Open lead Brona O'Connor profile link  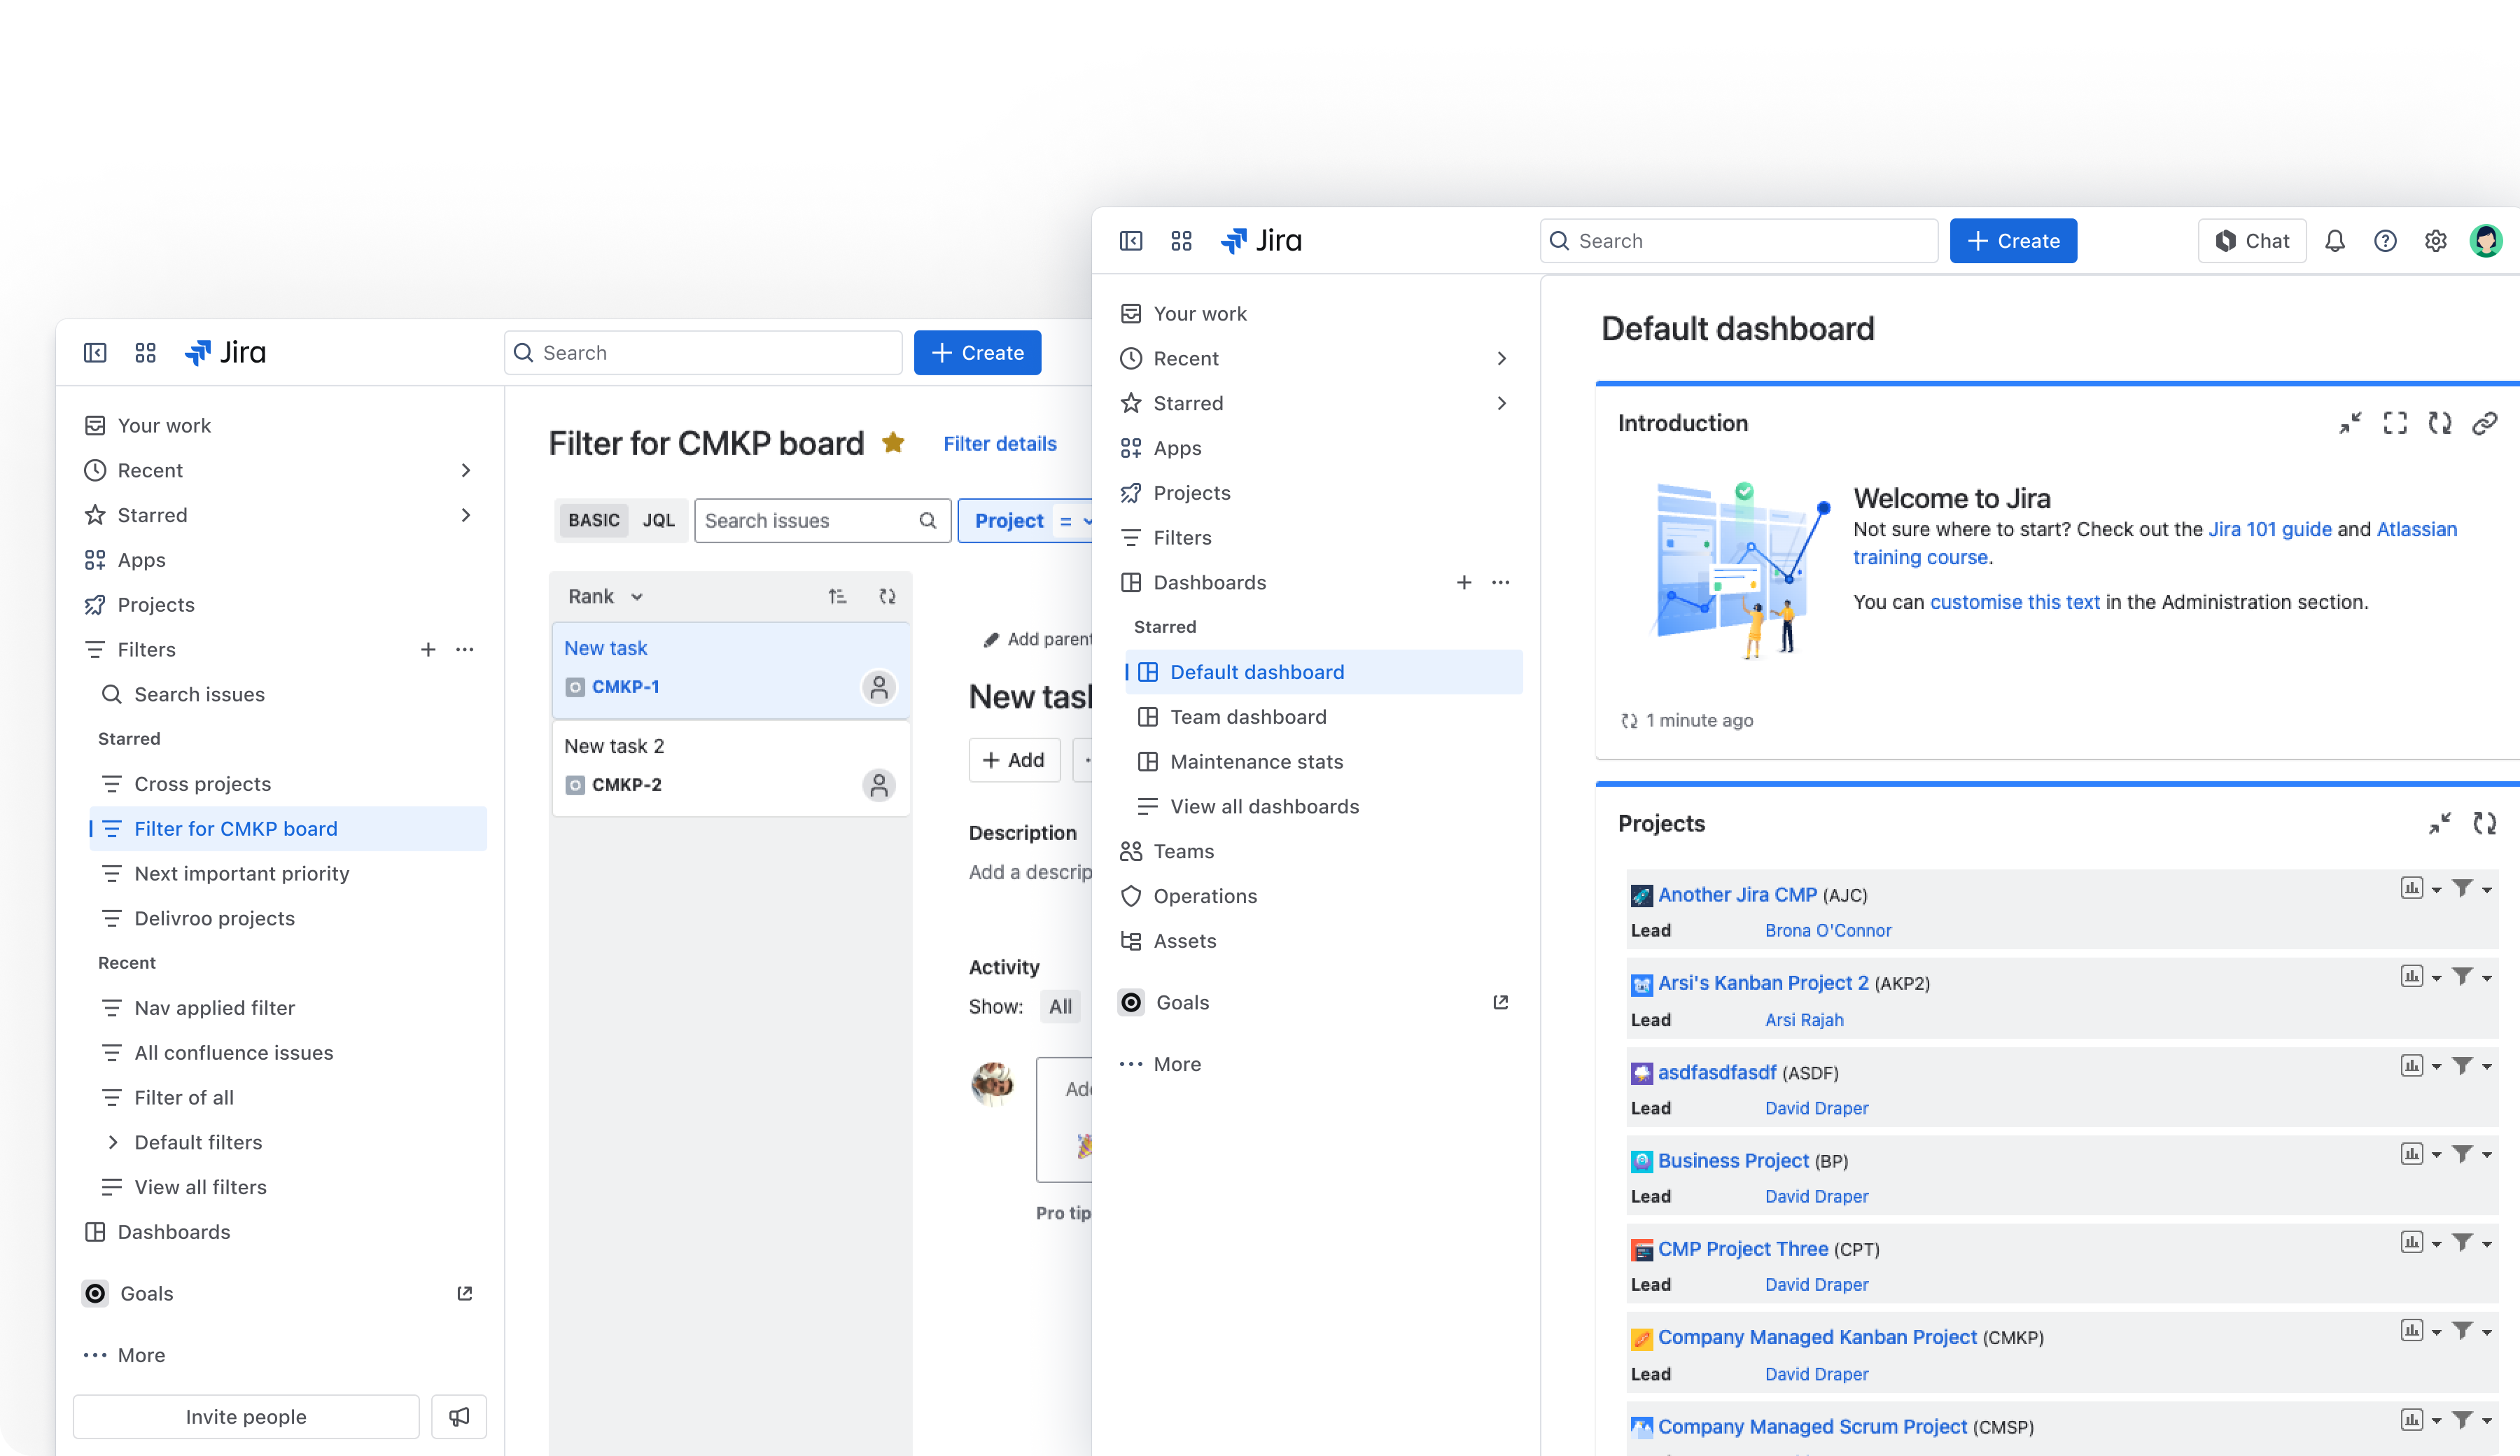tap(1828, 930)
